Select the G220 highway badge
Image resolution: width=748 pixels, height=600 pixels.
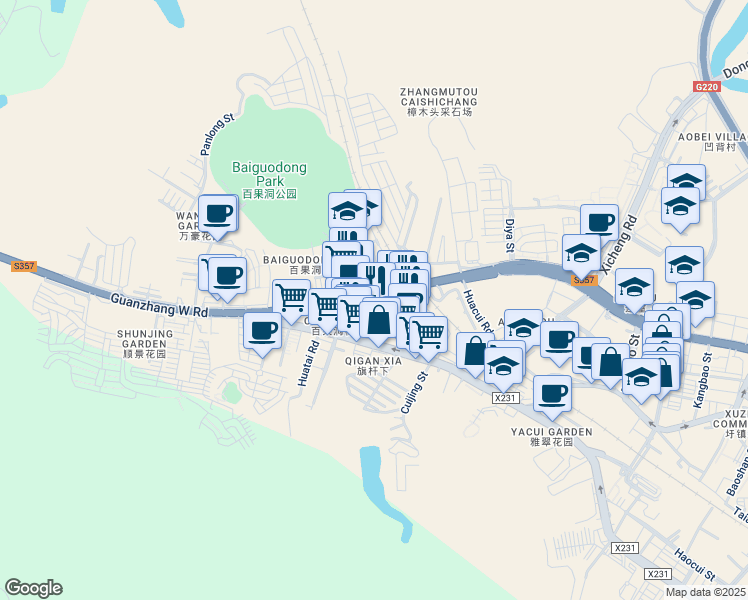tap(706, 87)
